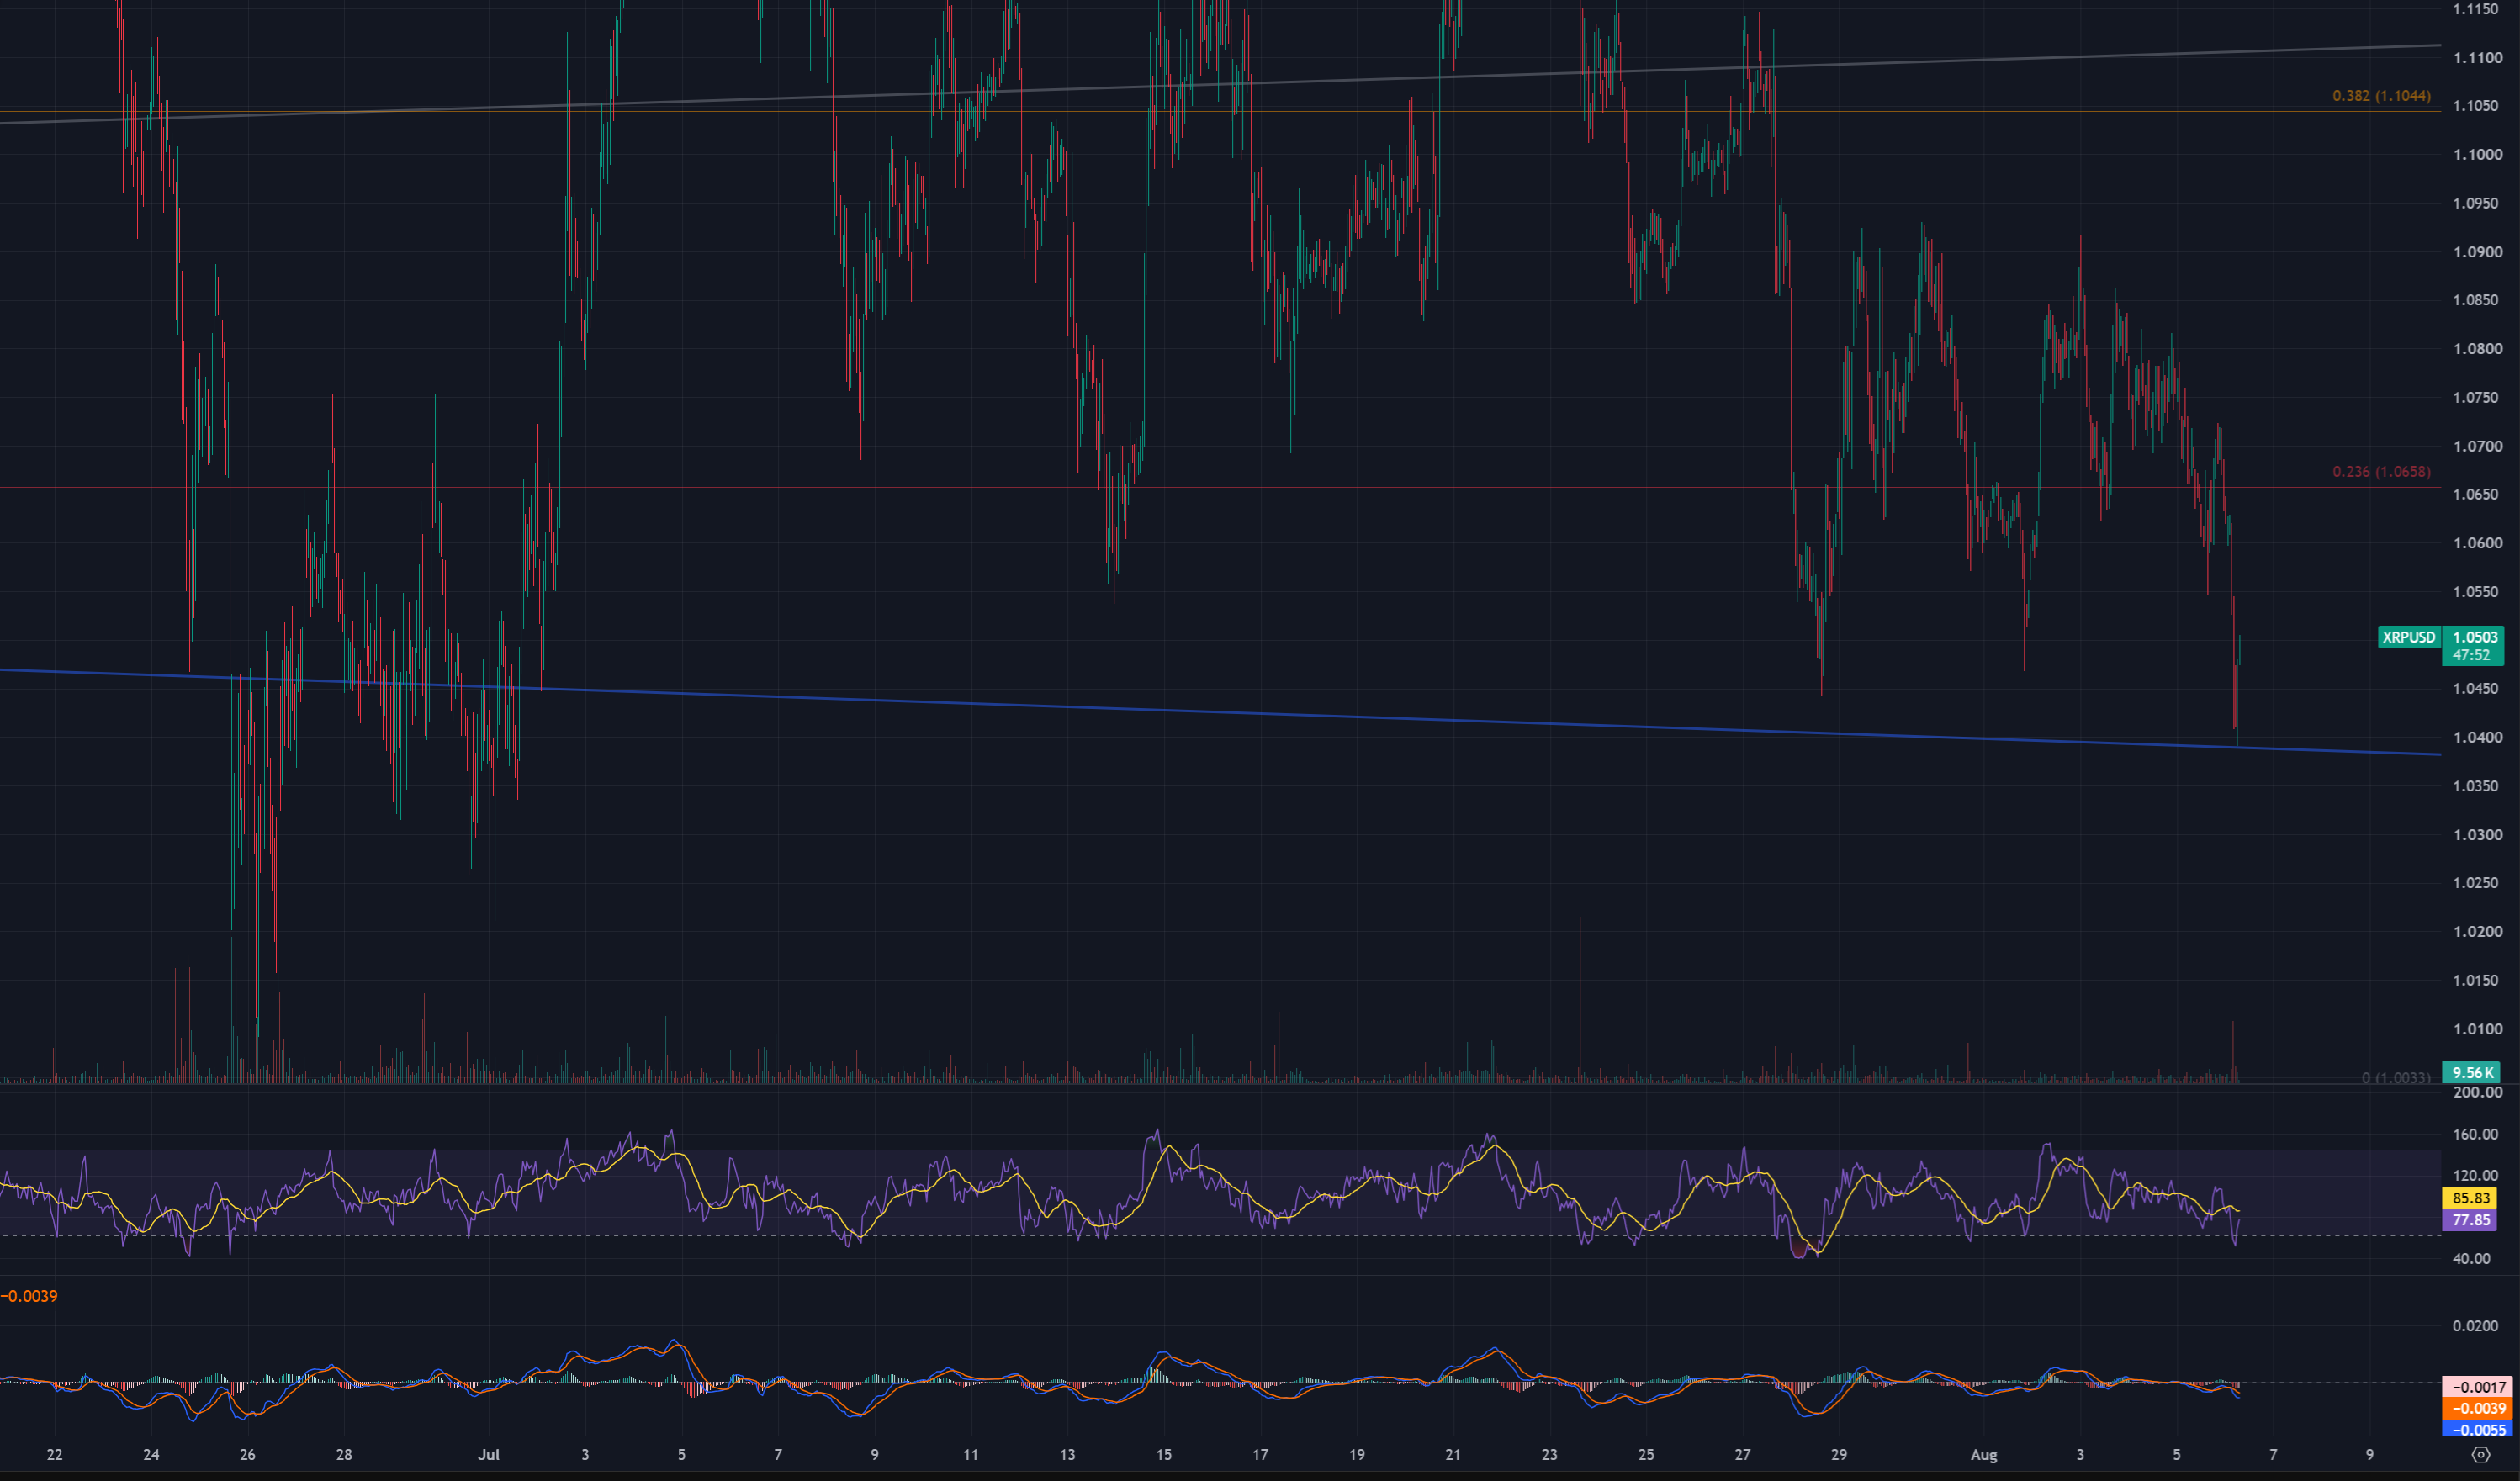Click the 1.0650 price scale label

[2475, 495]
